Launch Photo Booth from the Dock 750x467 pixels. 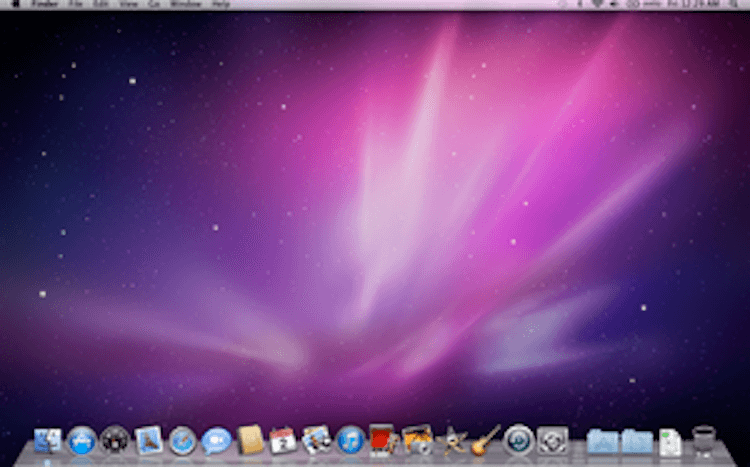384,439
